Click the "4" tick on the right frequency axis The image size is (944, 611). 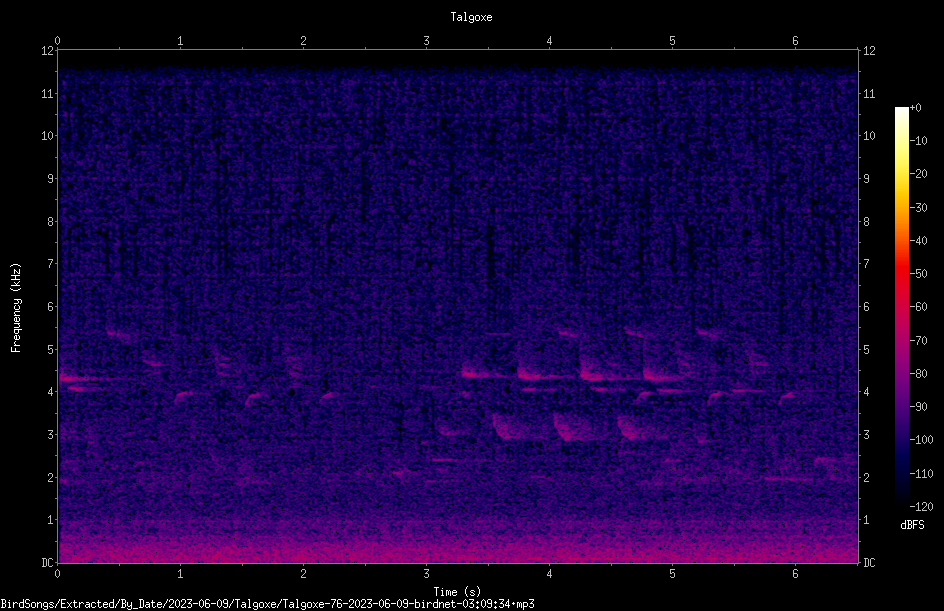click(x=866, y=392)
